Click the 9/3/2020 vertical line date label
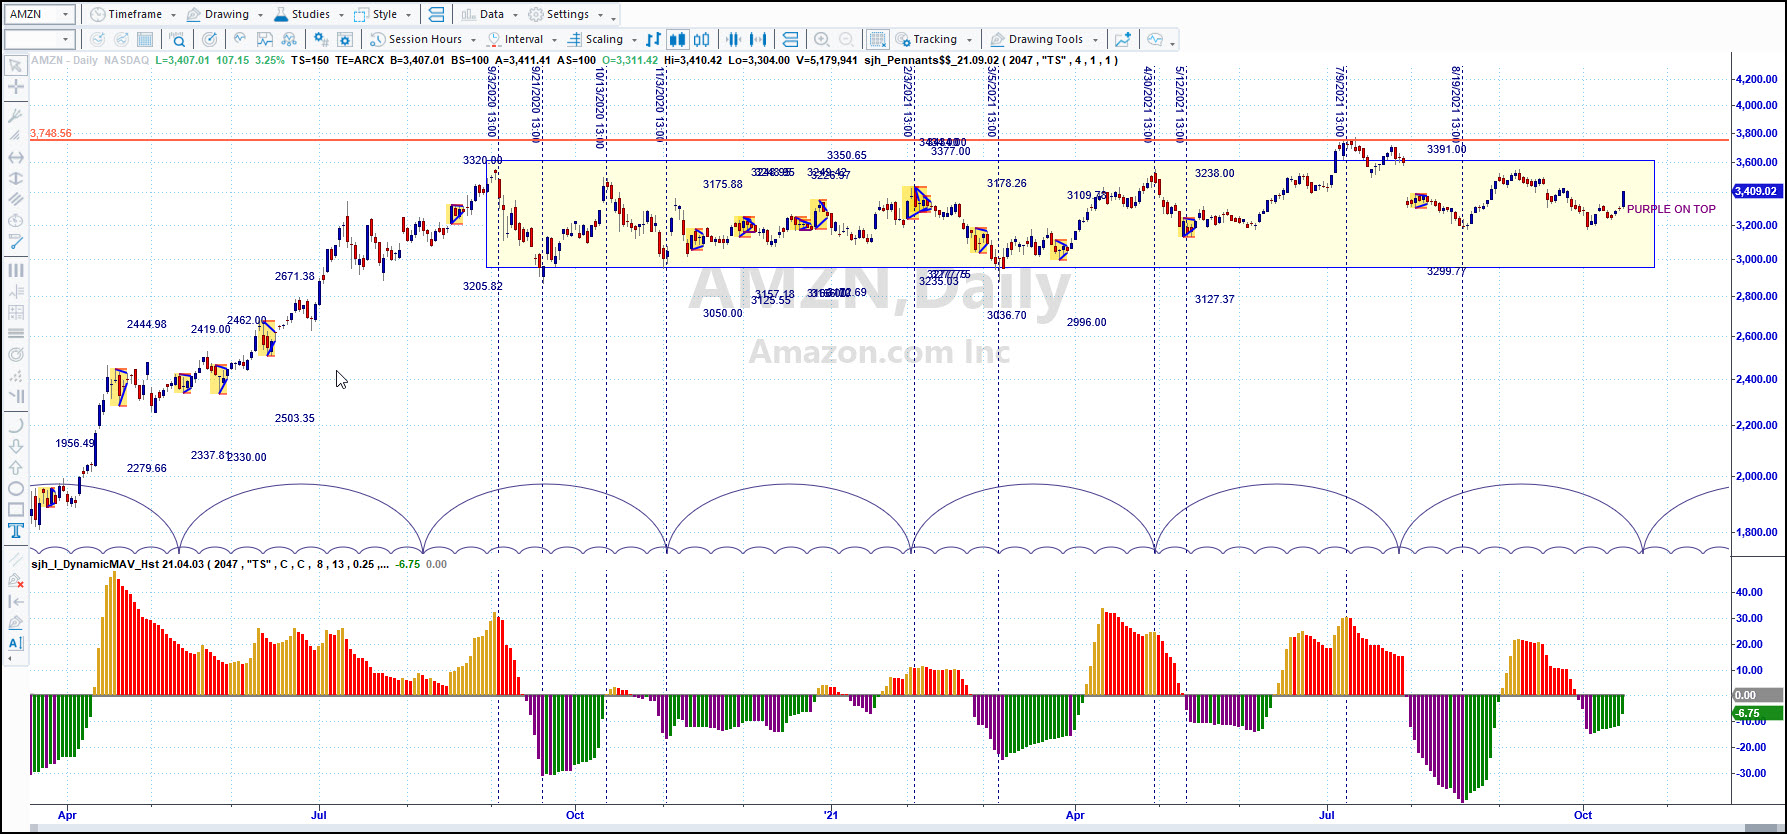 [491, 101]
